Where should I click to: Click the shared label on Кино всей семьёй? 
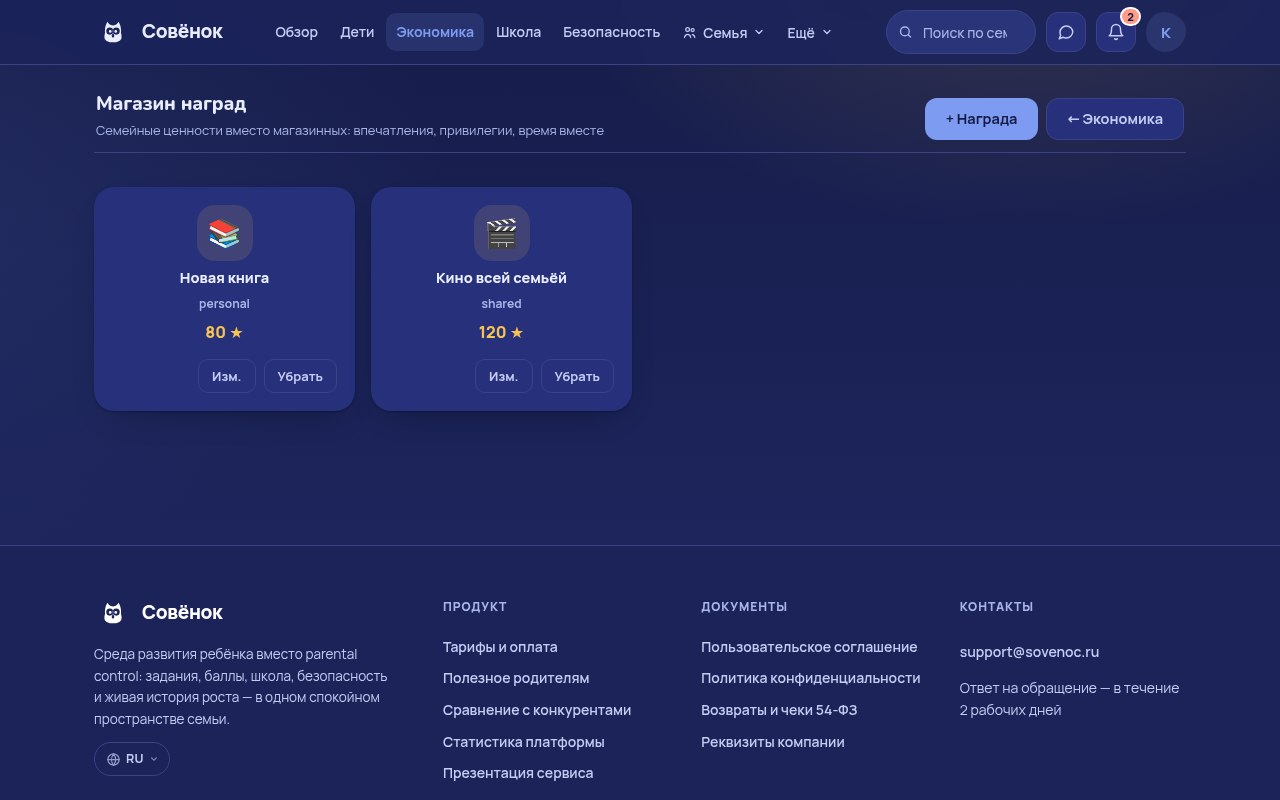(501, 303)
